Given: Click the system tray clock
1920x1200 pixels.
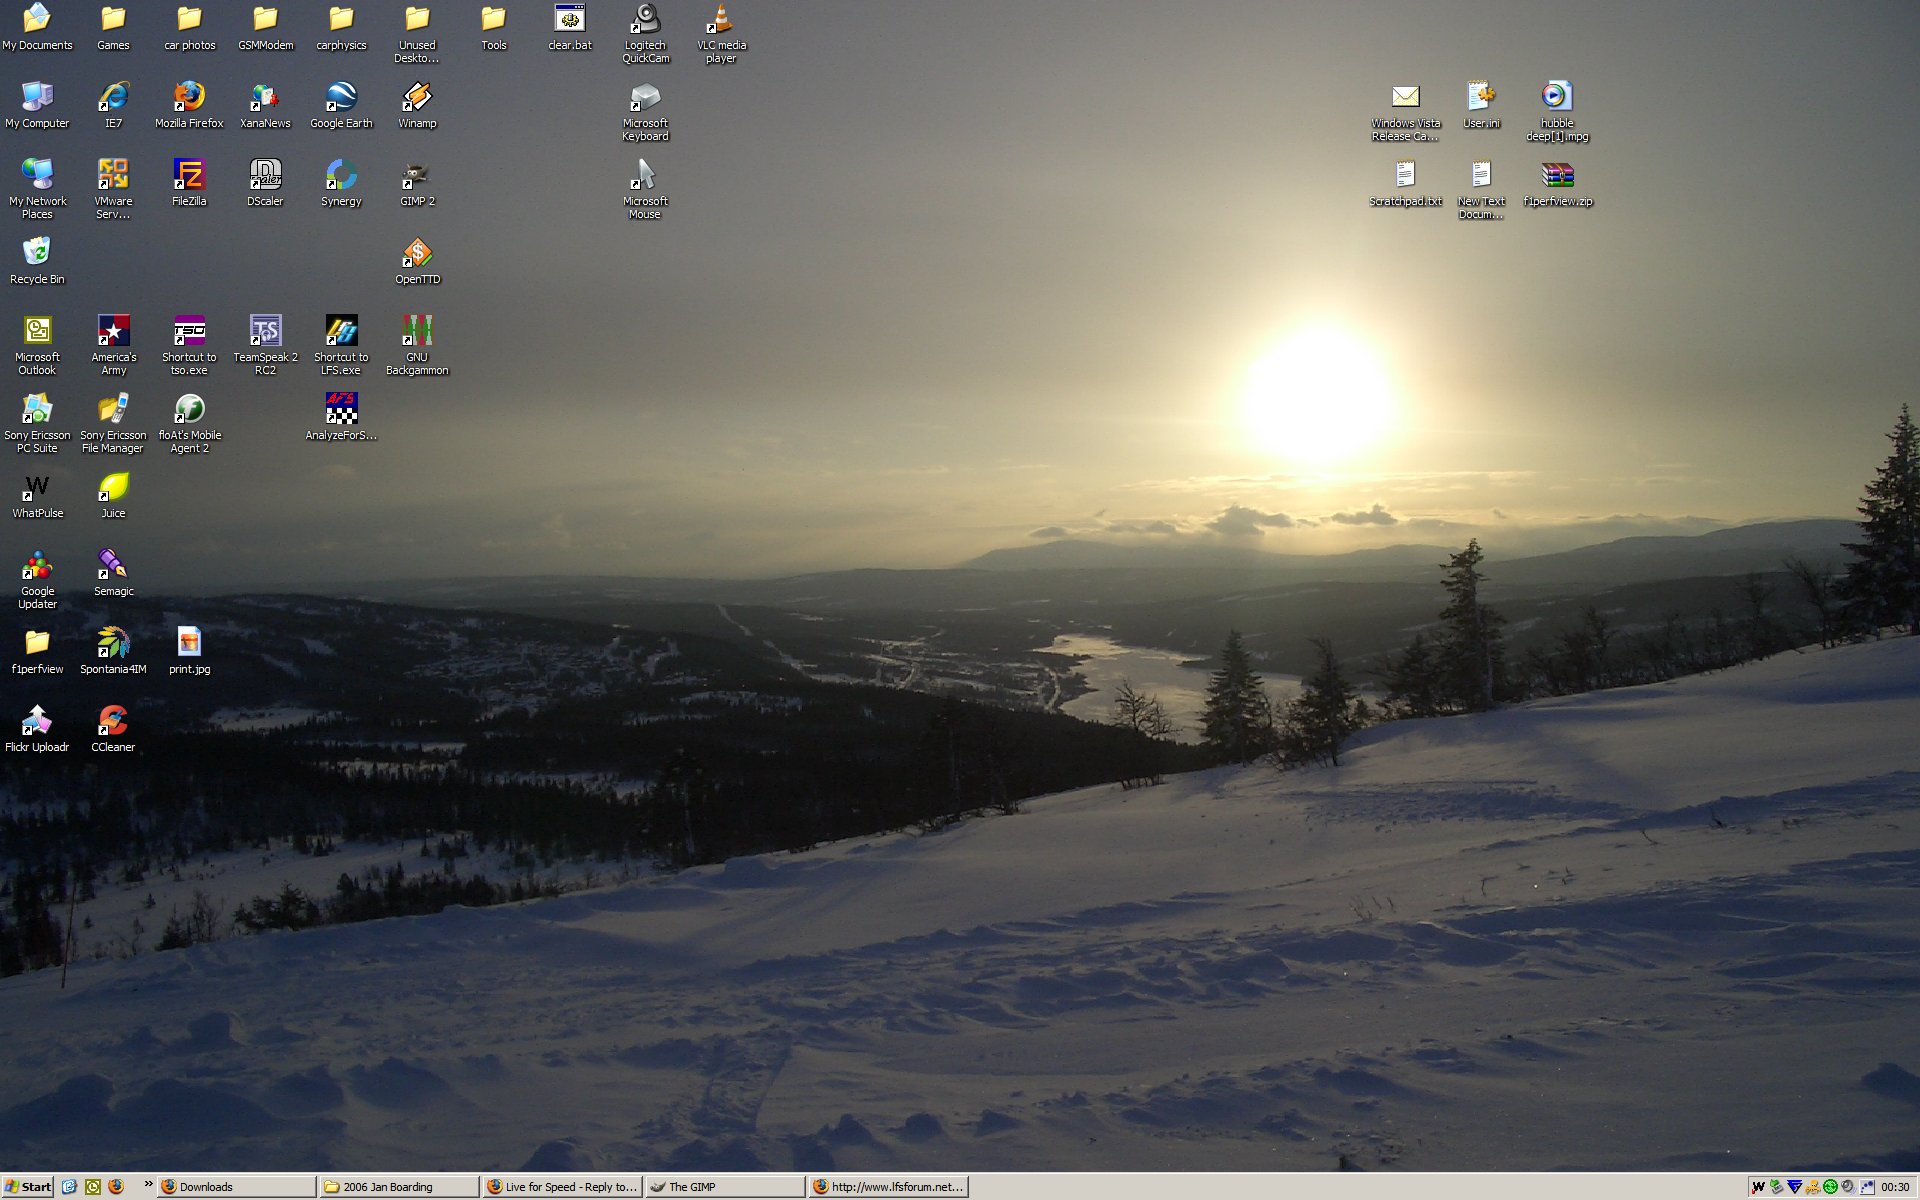Looking at the screenshot, I should (1895, 1187).
